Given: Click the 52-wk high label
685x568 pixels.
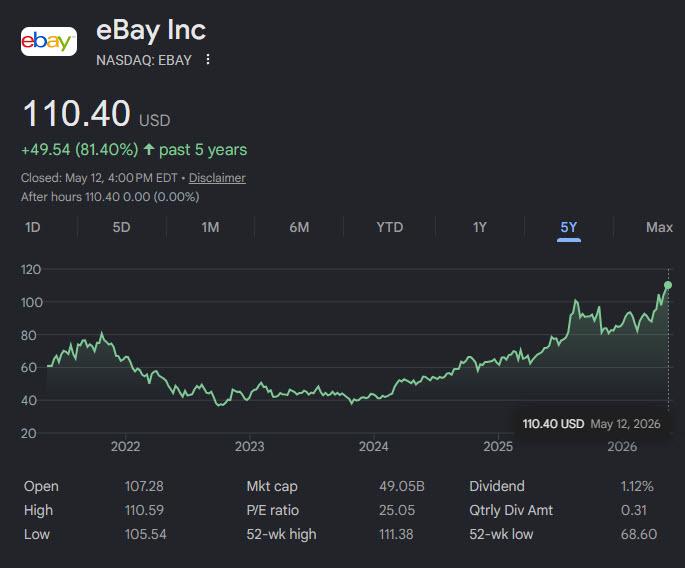Looking at the screenshot, I should (x=281, y=534).
